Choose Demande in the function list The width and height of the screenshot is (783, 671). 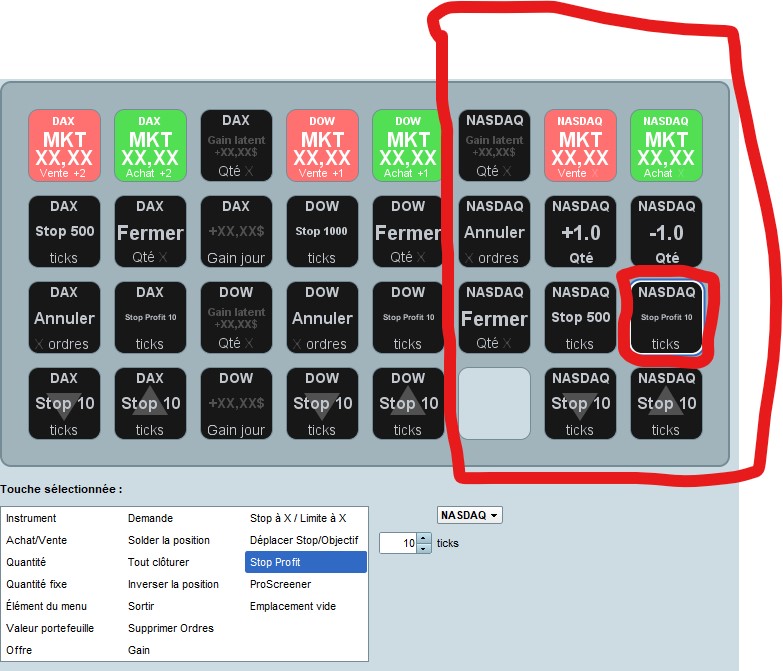pyautogui.click(x=150, y=518)
